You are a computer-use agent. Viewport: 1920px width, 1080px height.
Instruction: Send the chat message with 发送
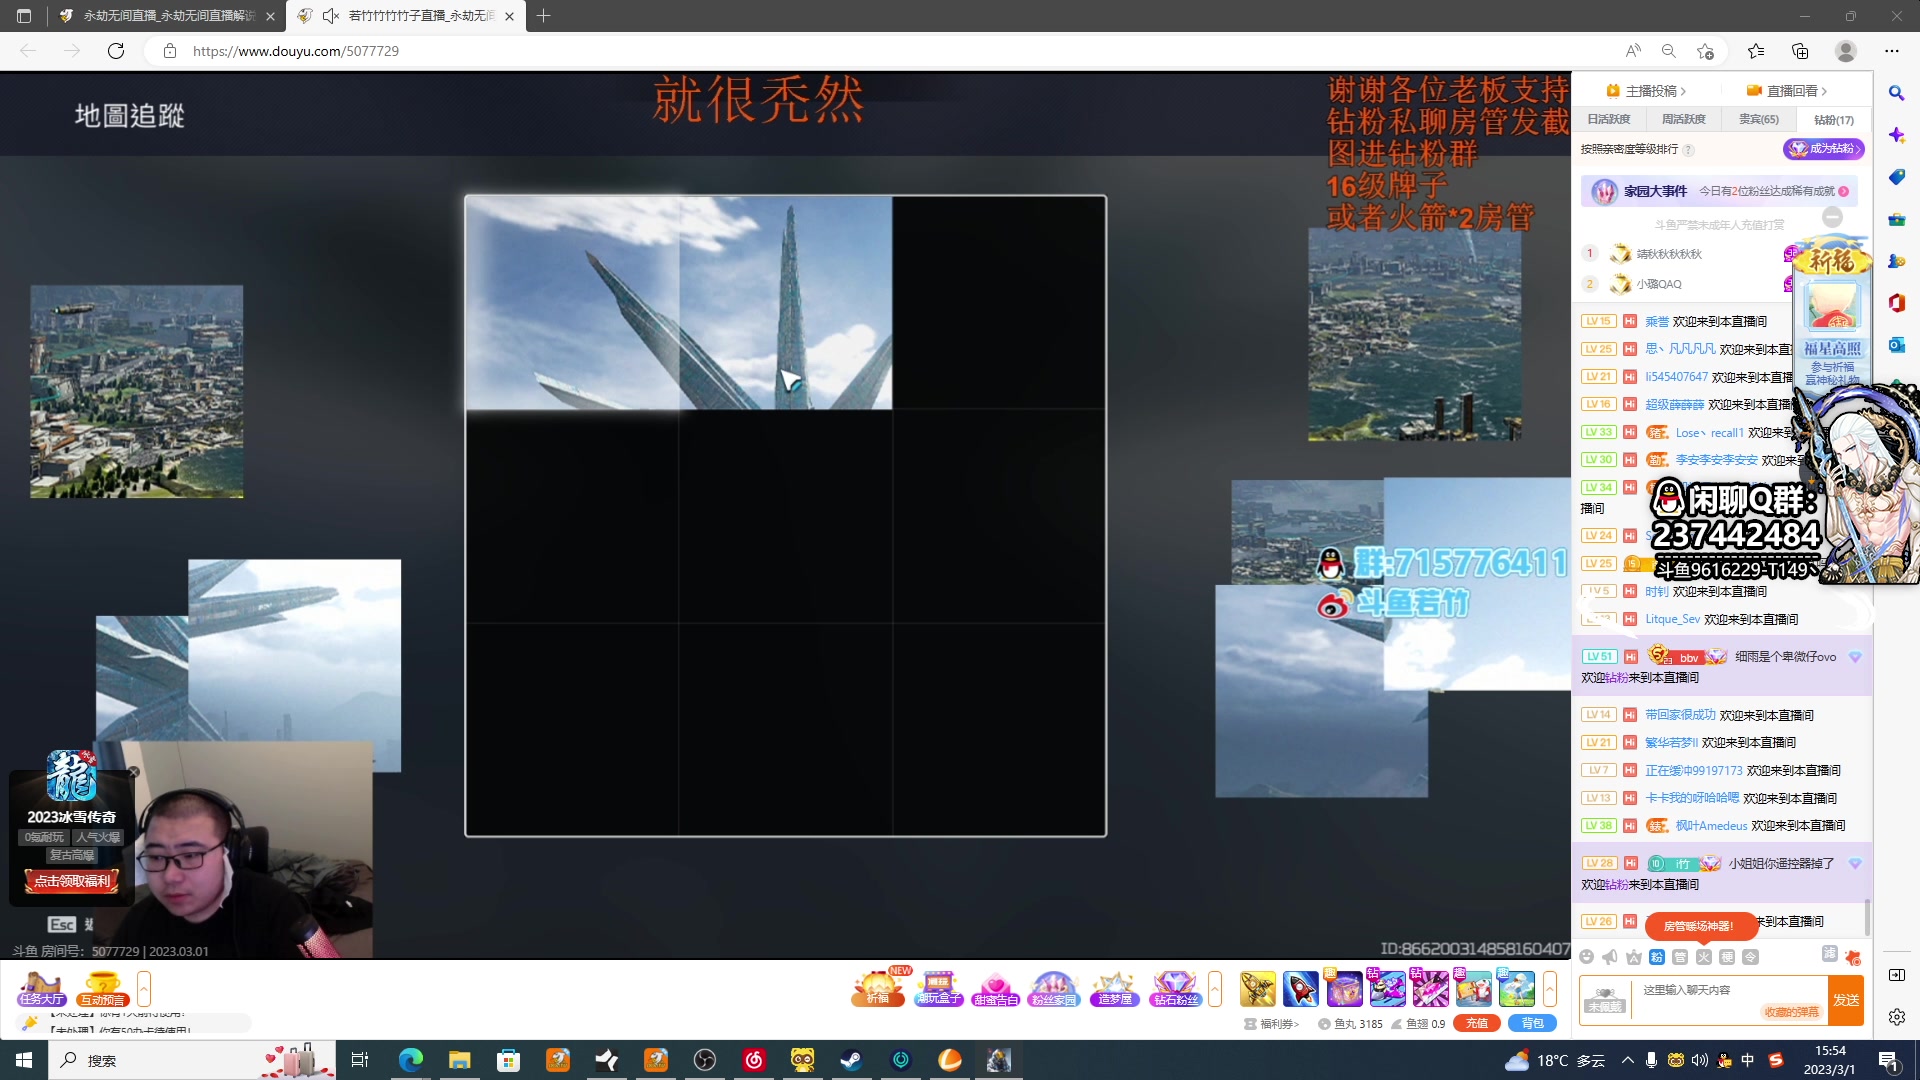[x=1846, y=1000]
